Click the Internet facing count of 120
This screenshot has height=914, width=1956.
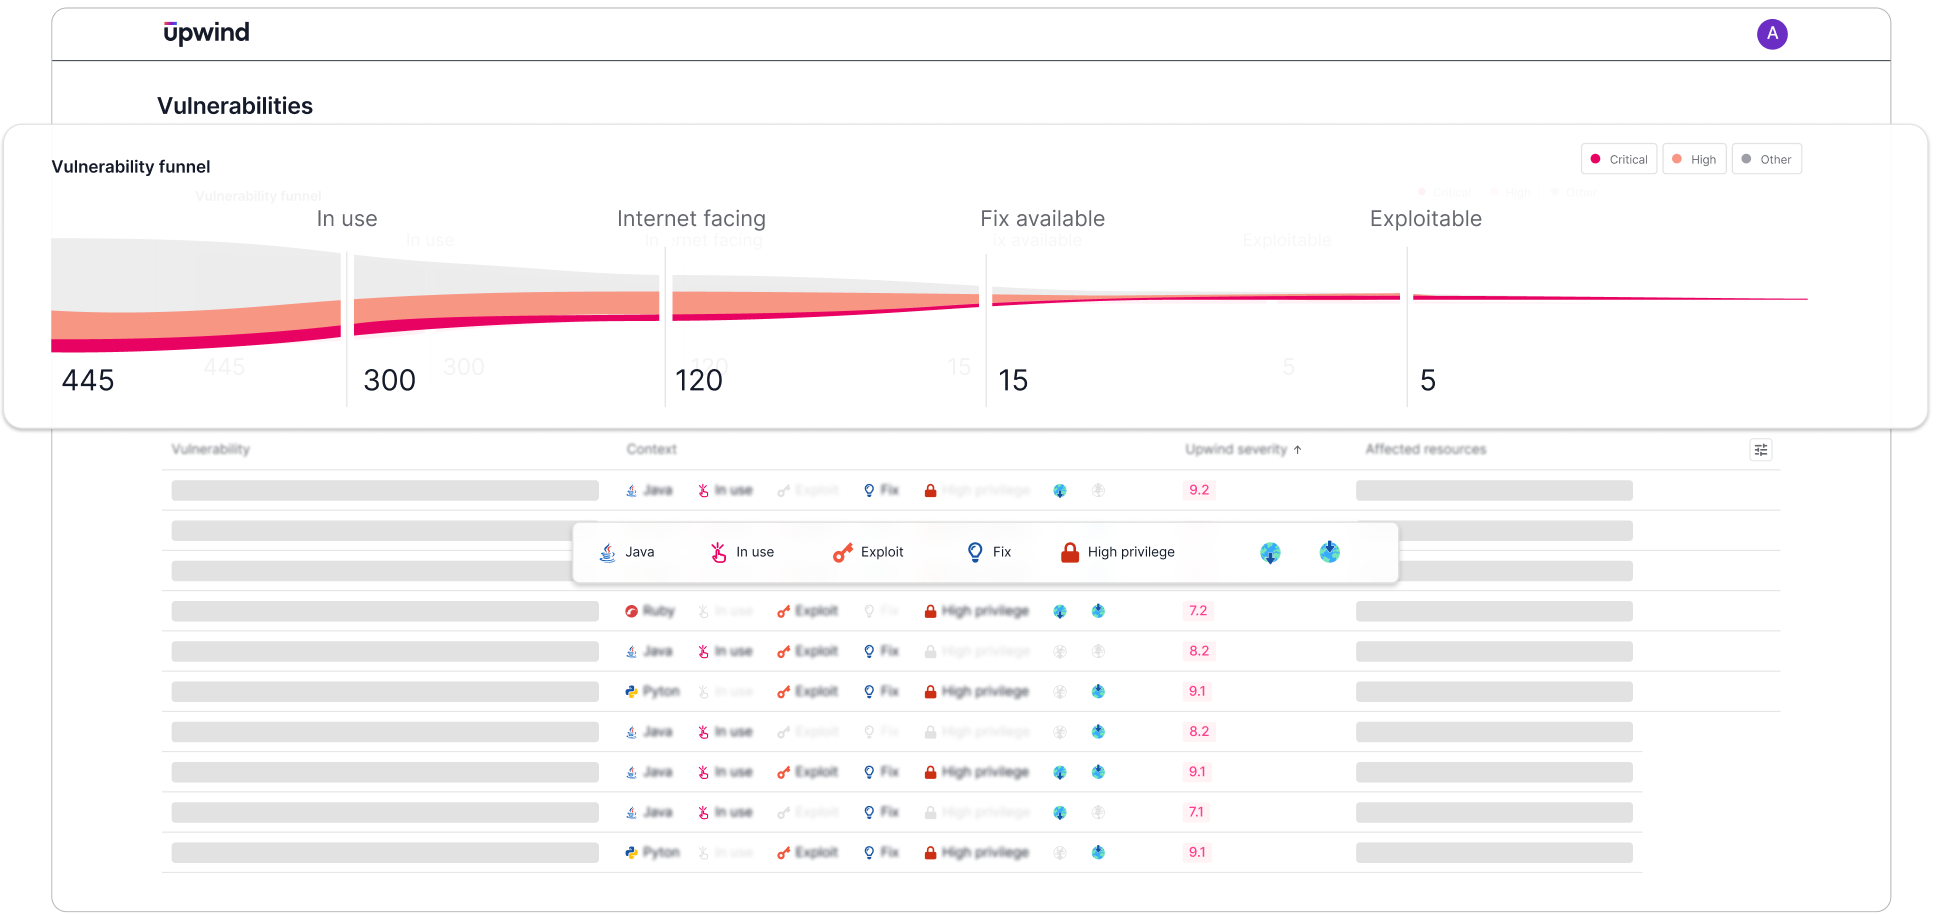pyautogui.click(x=698, y=380)
